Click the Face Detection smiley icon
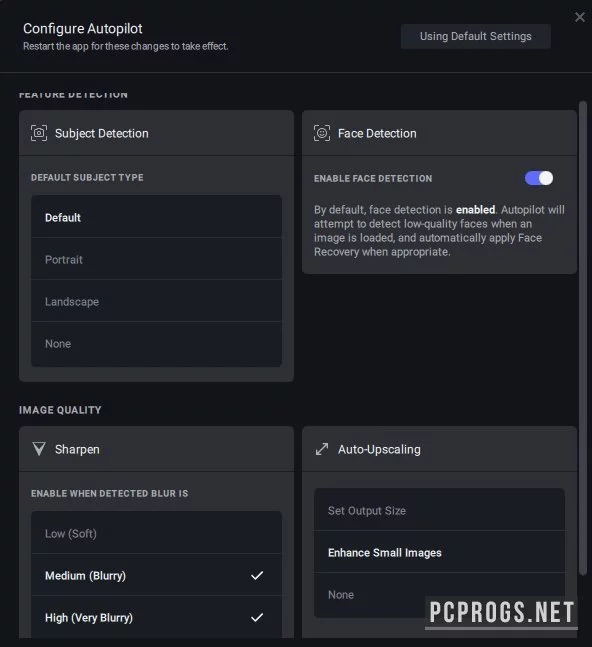Viewport: 592px width, 647px height. pyautogui.click(x=322, y=133)
